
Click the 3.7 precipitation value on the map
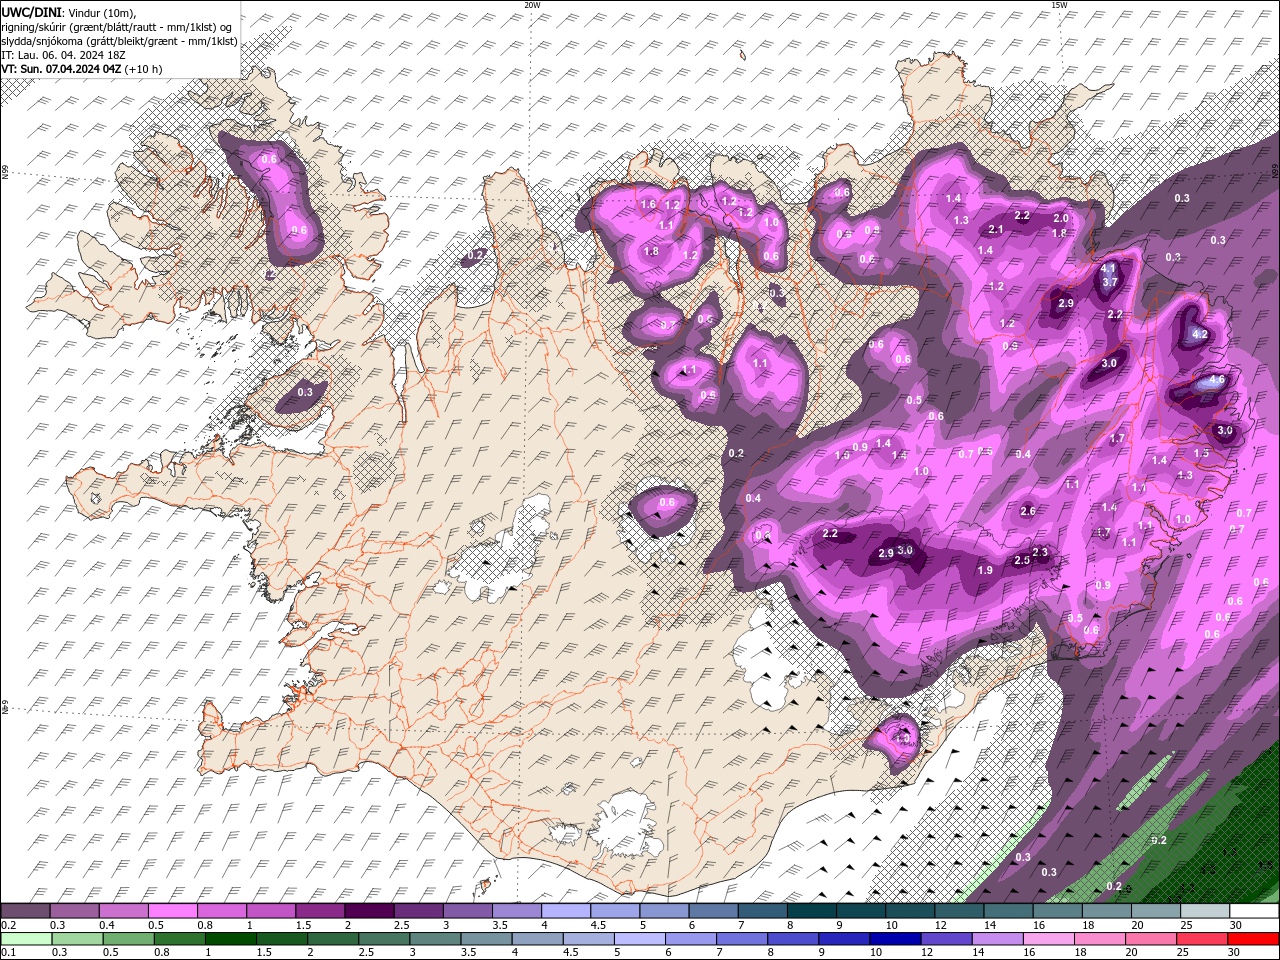pos(1109,282)
